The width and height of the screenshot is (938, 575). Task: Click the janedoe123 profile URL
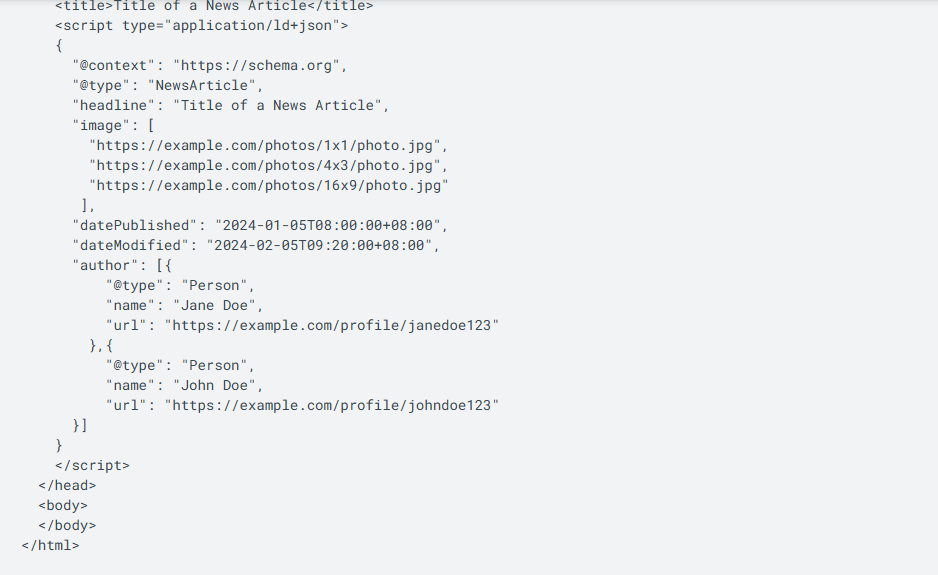tap(331, 326)
